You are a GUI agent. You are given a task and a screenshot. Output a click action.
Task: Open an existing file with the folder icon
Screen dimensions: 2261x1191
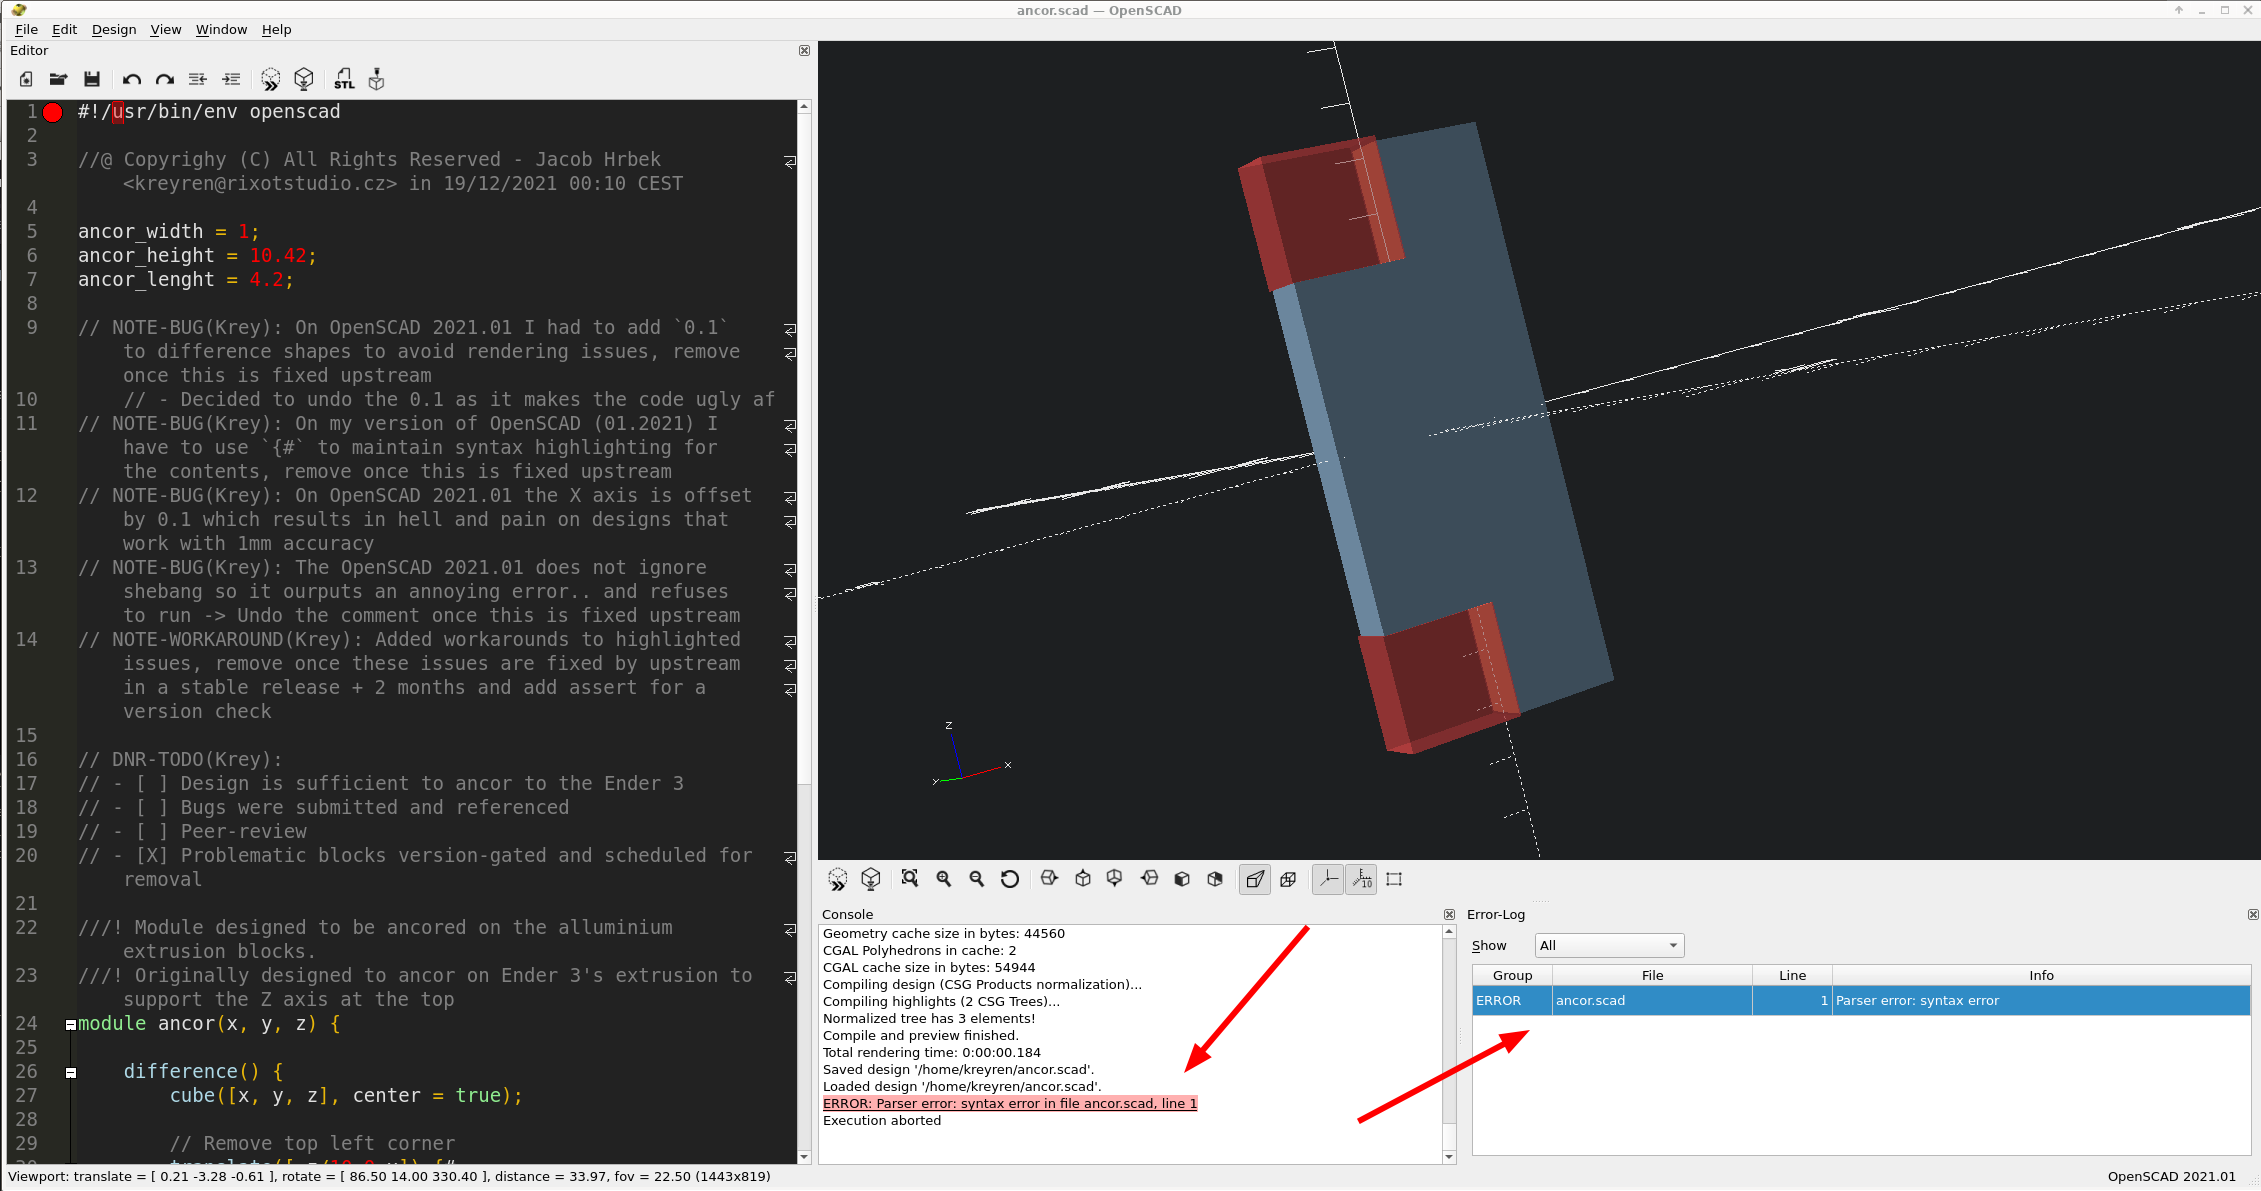coord(58,79)
